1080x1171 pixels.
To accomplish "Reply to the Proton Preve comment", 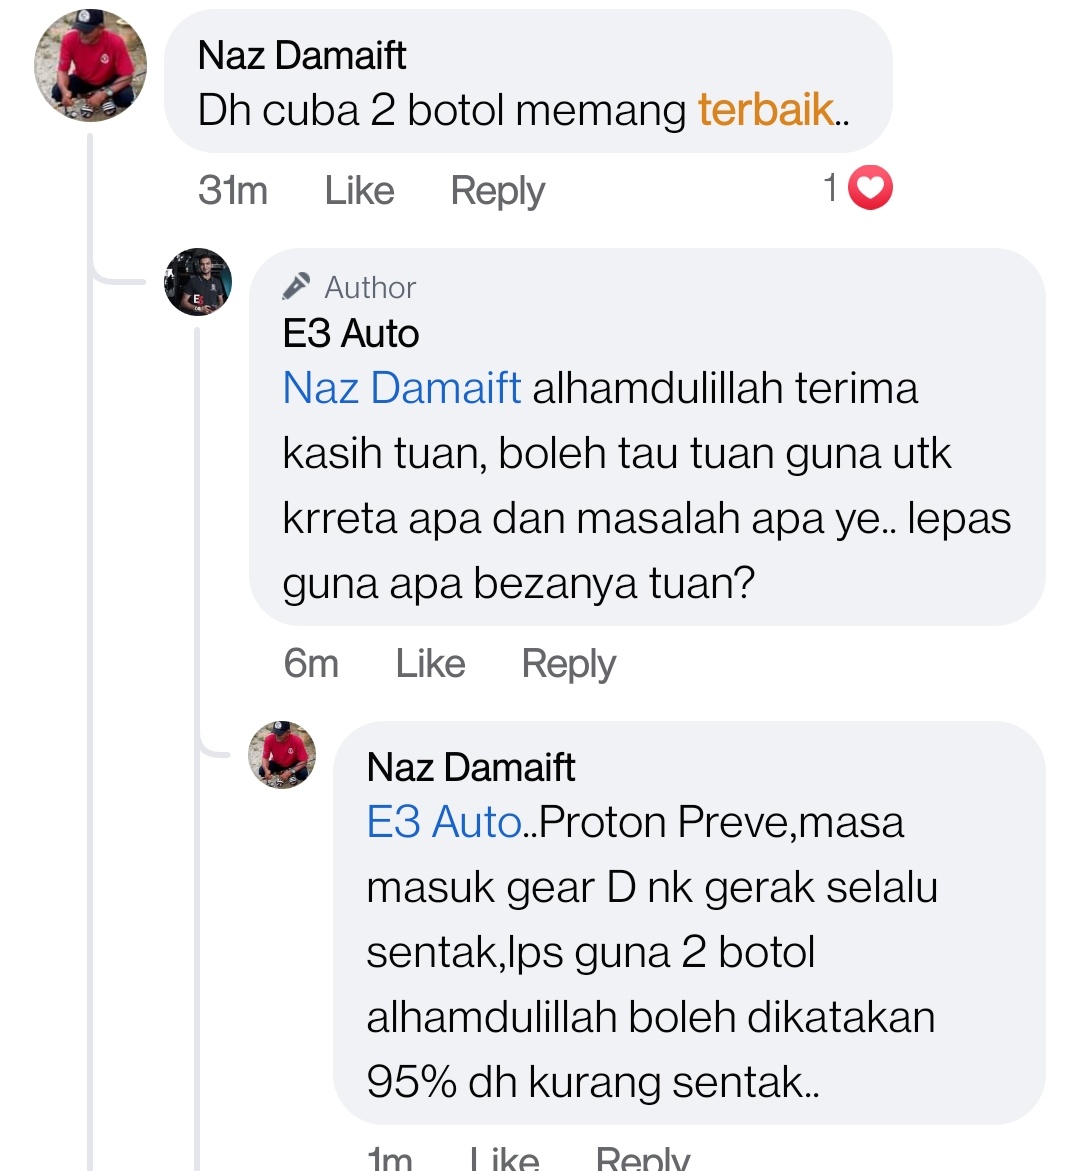I will pyautogui.click(x=642, y=1158).
